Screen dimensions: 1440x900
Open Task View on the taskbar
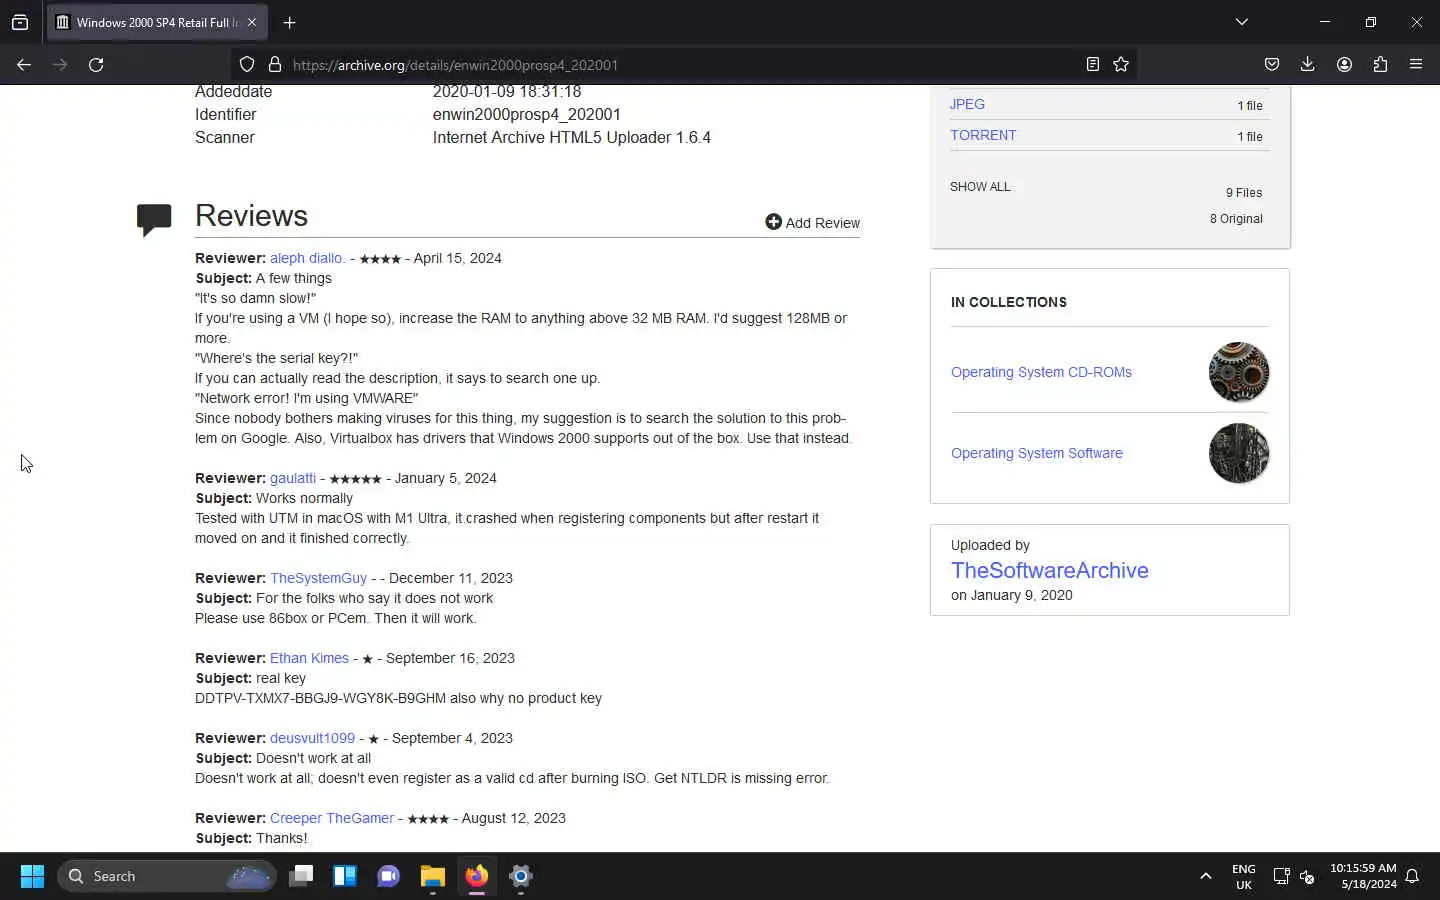tap(301, 876)
